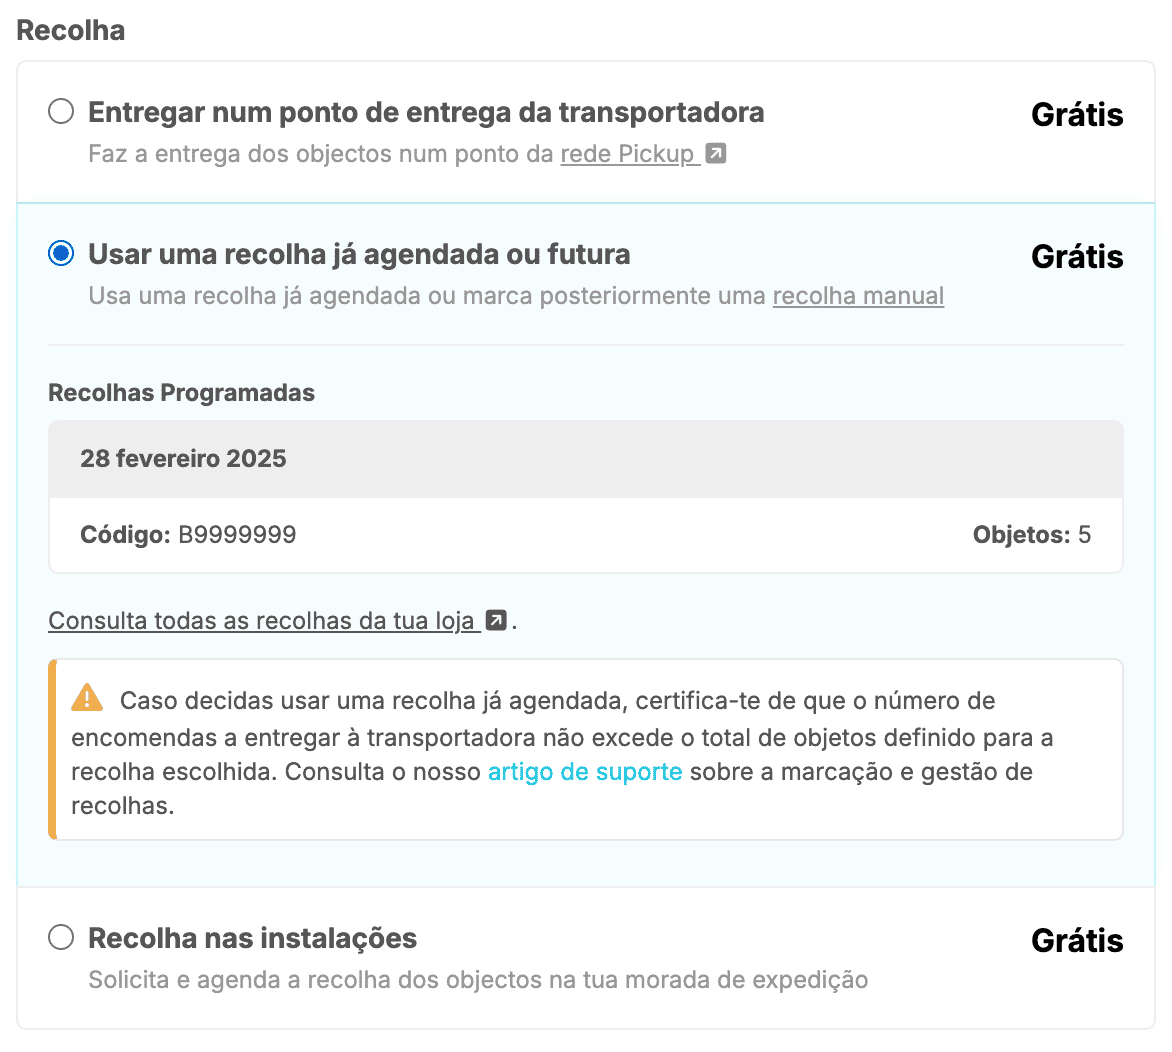Viewport: 1172px width, 1052px height.
Task: Follow the recolha manual link
Action: coord(858,296)
